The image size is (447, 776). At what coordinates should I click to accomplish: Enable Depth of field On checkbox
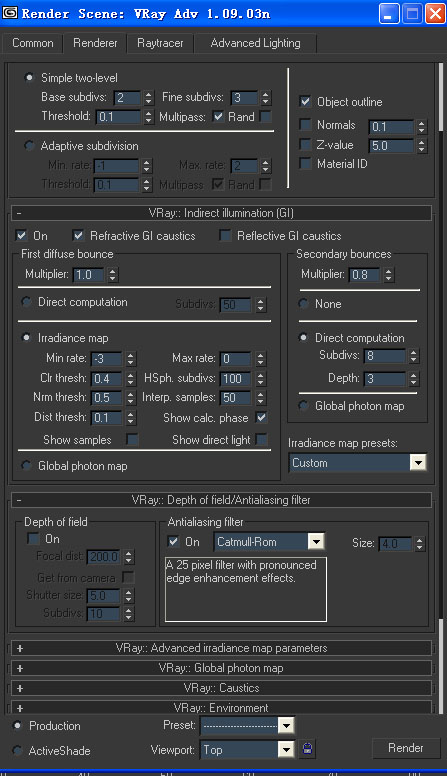pos(33,538)
